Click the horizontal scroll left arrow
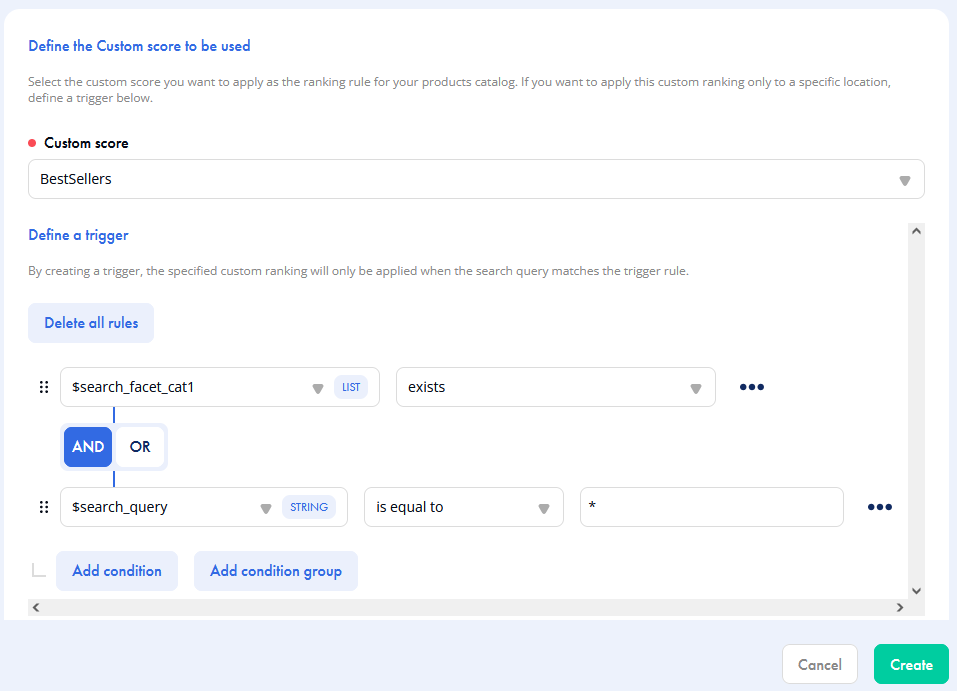This screenshot has height=691, width=957. [36, 607]
